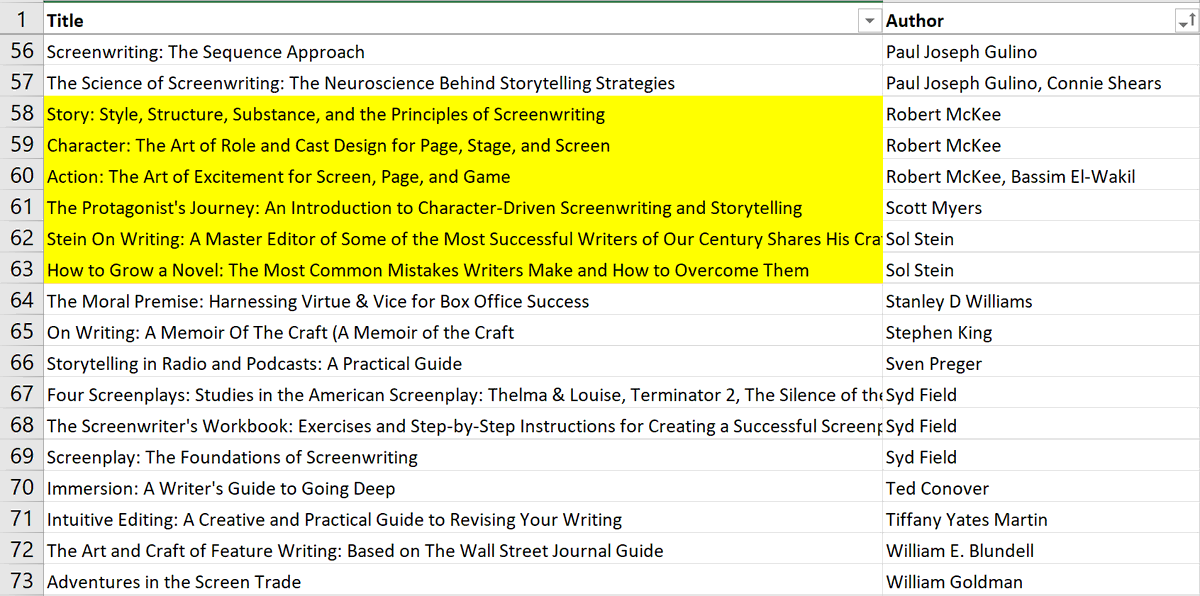Click author cell 'Stephen King'
This screenshot has width=1200, height=596.
(1041, 332)
